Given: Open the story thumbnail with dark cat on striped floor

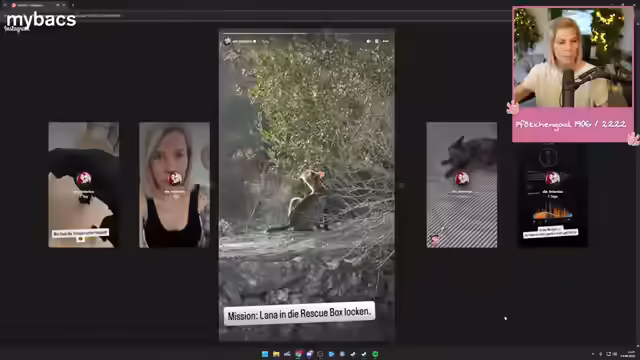Looking at the screenshot, I should pos(462,184).
